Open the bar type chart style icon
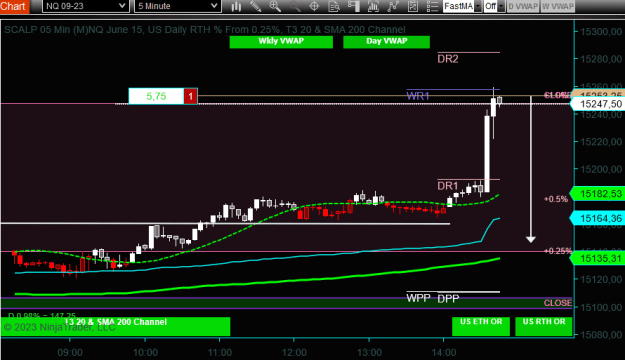This screenshot has height=360, width=625. click(236, 6)
